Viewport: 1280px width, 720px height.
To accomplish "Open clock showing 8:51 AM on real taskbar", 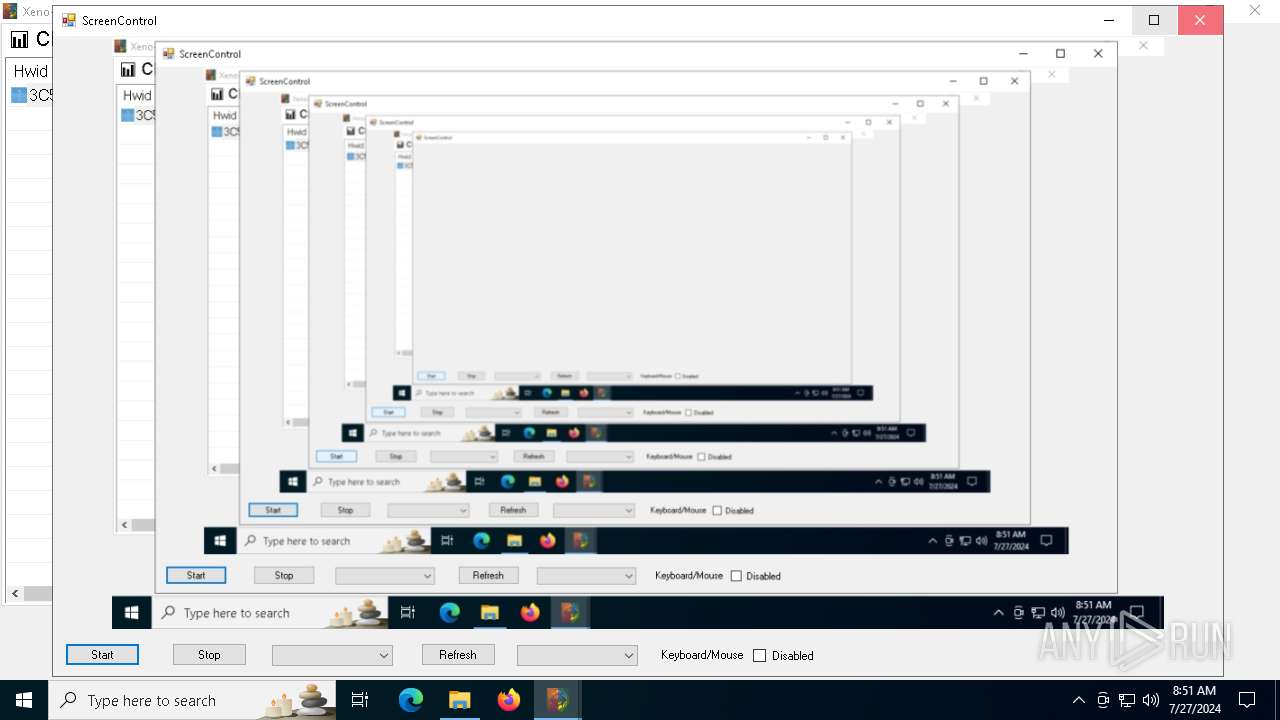I will pyautogui.click(x=1194, y=700).
